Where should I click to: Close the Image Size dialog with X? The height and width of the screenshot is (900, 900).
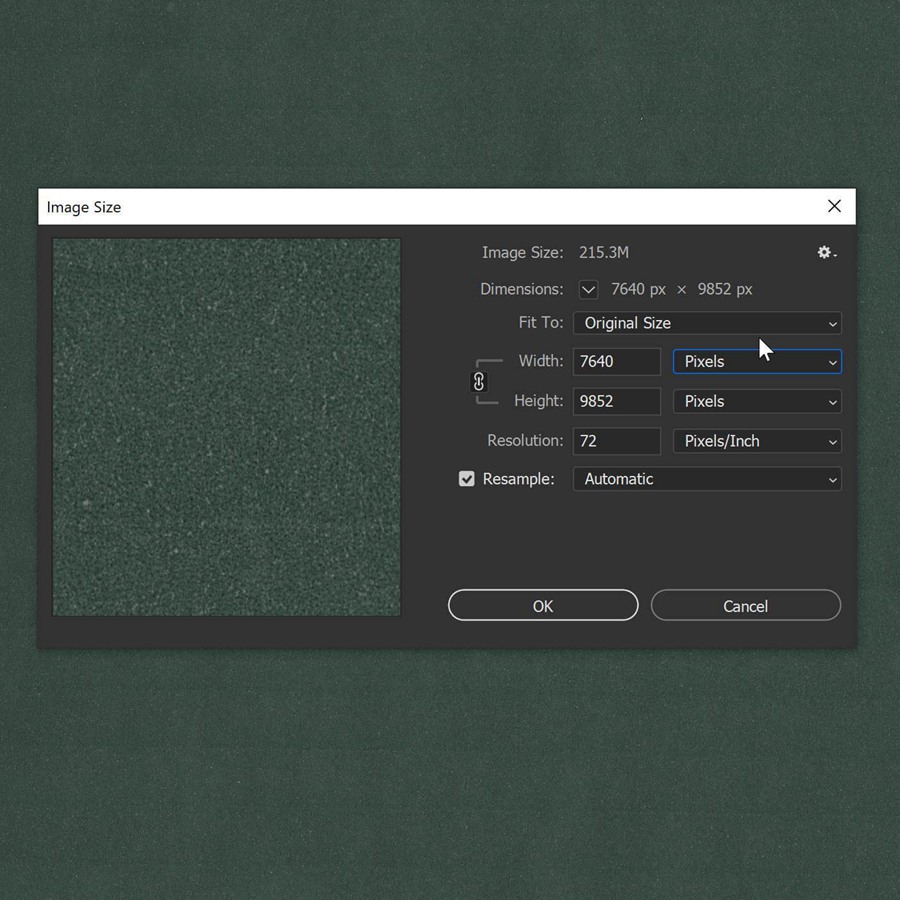[x=834, y=206]
